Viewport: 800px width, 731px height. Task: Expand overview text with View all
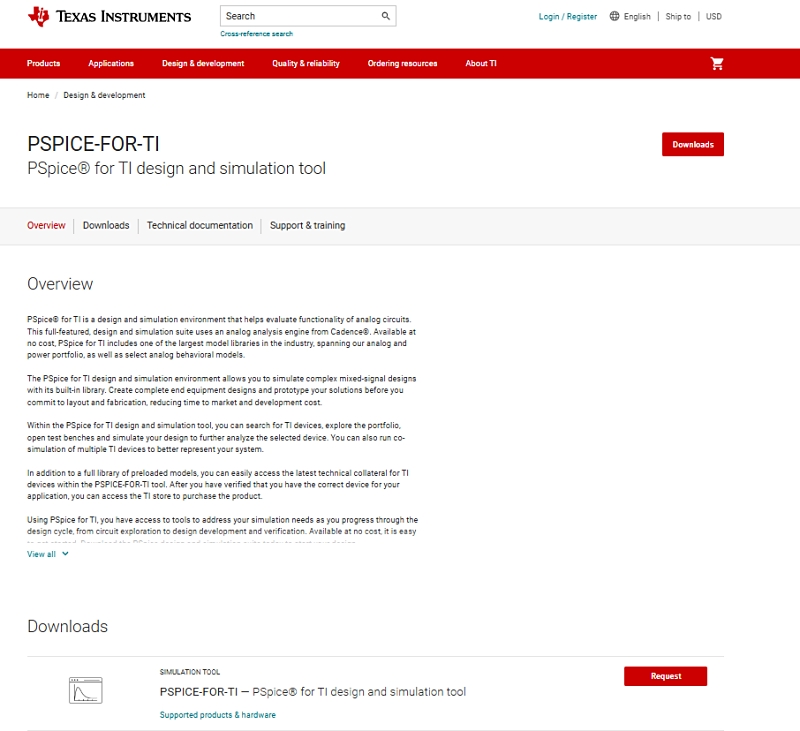click(47, 554)
